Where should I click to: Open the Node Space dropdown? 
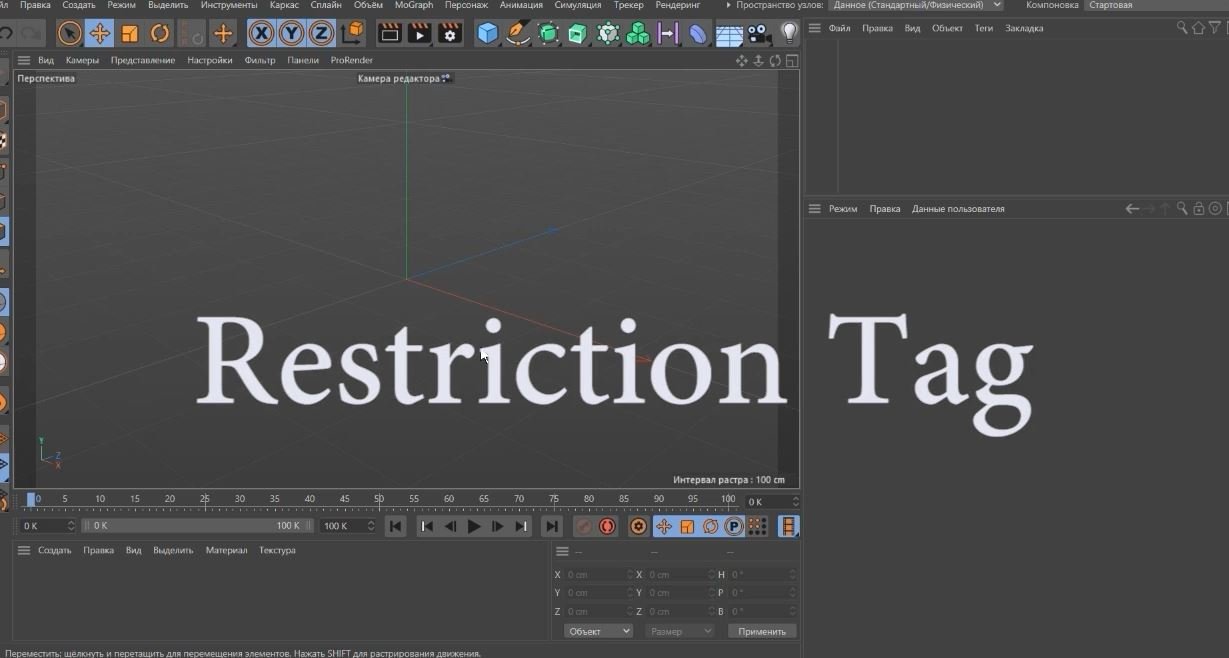click(916, 5)
